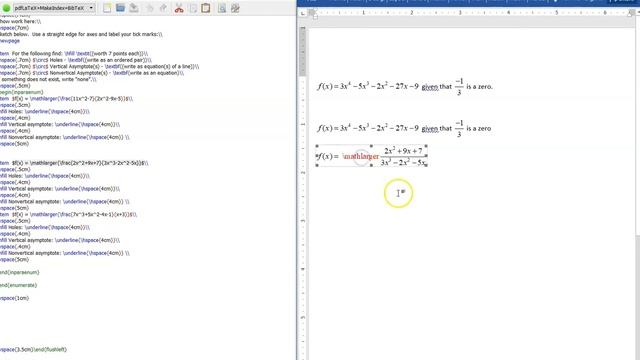Click the Holes line with 'write as an ordered pair'

point(76,60)
